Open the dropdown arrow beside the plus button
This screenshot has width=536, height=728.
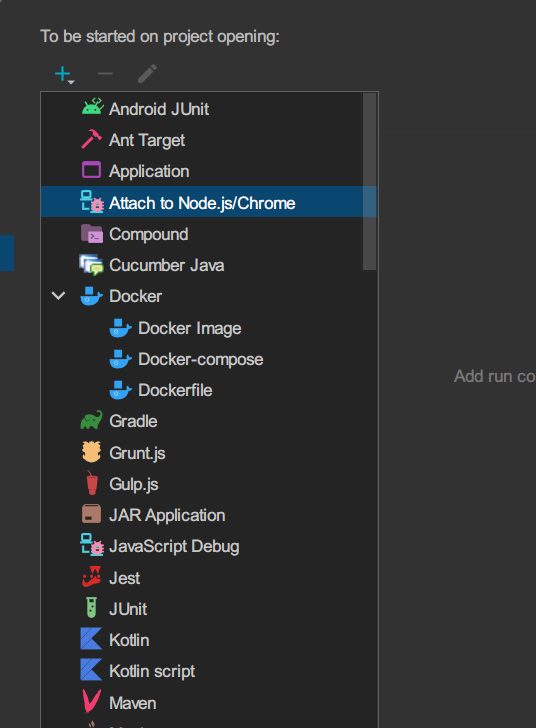71,82
